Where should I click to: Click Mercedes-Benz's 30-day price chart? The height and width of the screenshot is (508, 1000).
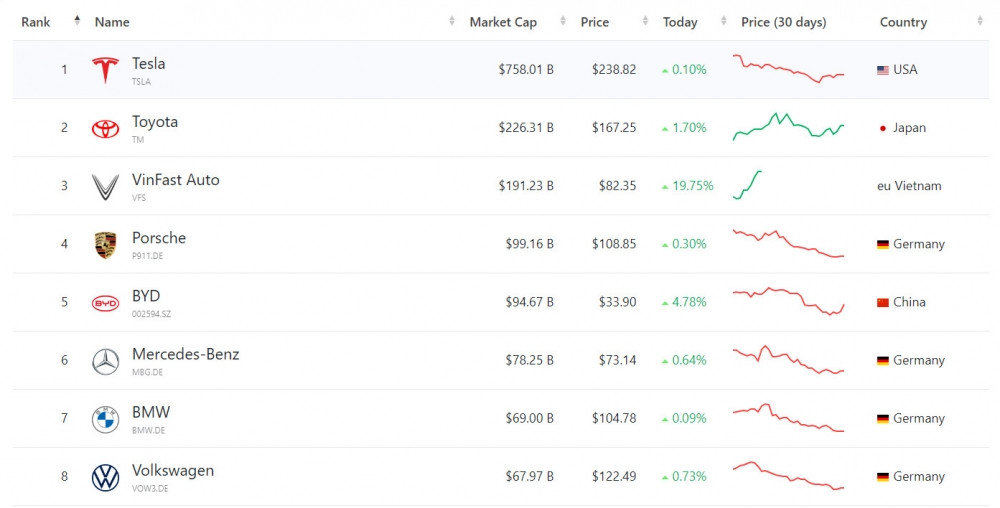pos(788,359)
